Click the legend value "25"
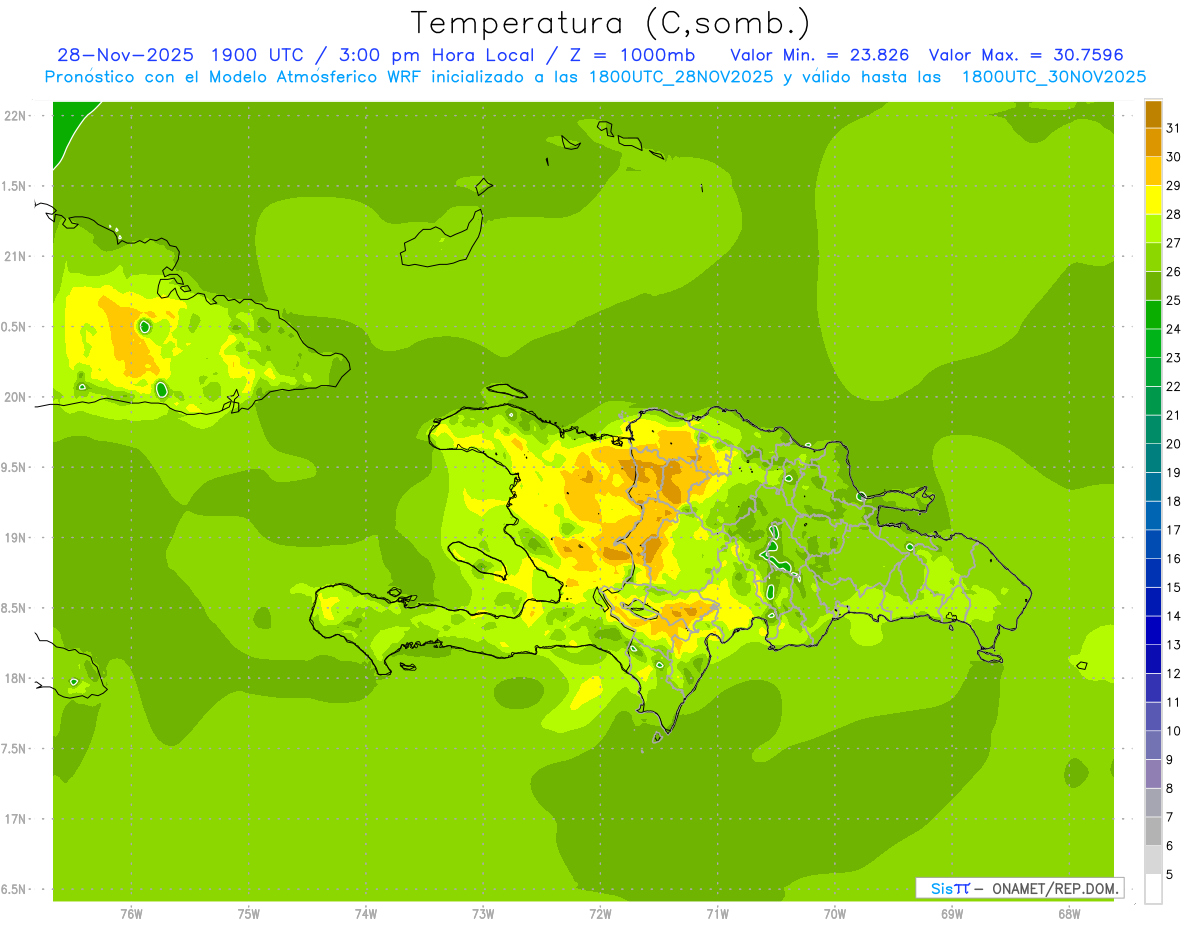 (1174, 300)
